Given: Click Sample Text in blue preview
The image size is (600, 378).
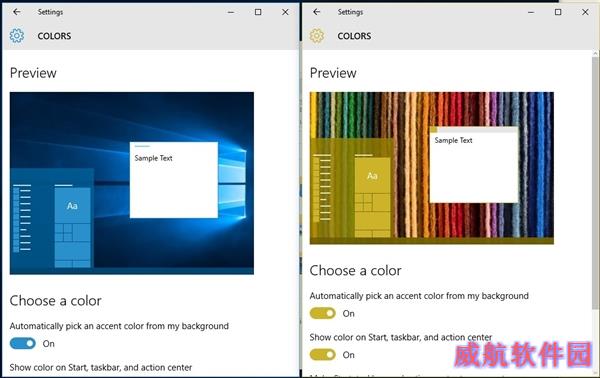Looking at the screenshot, I should tap(153, 158).
